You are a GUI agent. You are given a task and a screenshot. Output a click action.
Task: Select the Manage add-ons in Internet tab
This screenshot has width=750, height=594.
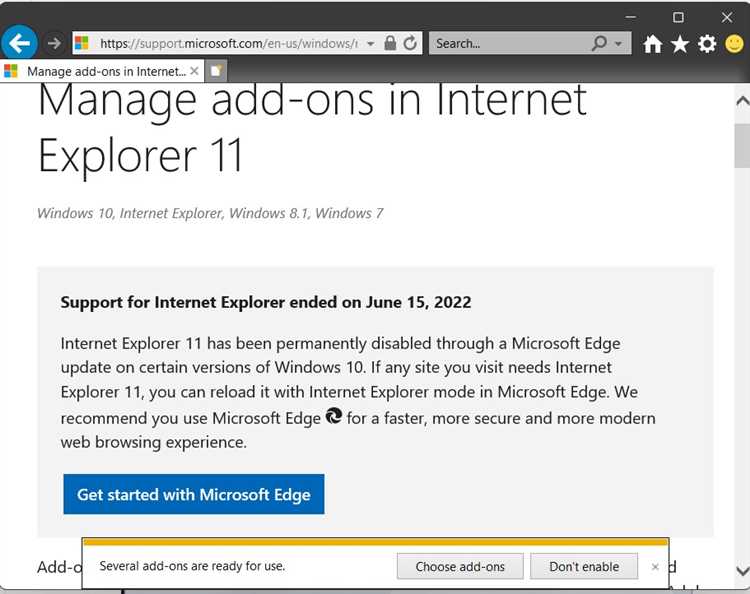pos(100,71)
